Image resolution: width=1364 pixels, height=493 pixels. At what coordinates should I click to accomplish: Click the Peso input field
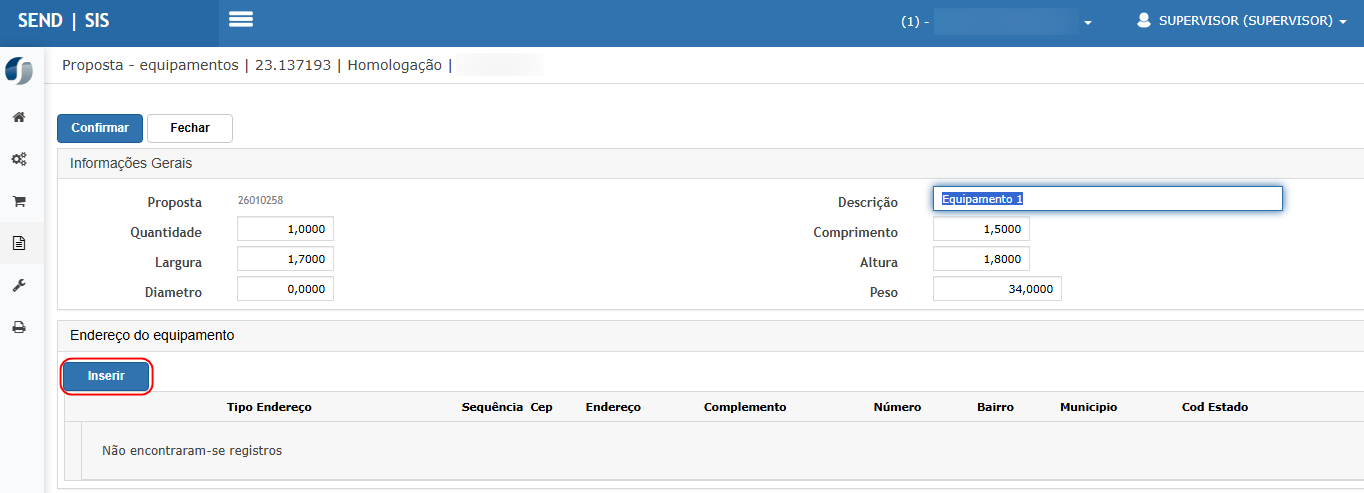[x=997, y=289]
